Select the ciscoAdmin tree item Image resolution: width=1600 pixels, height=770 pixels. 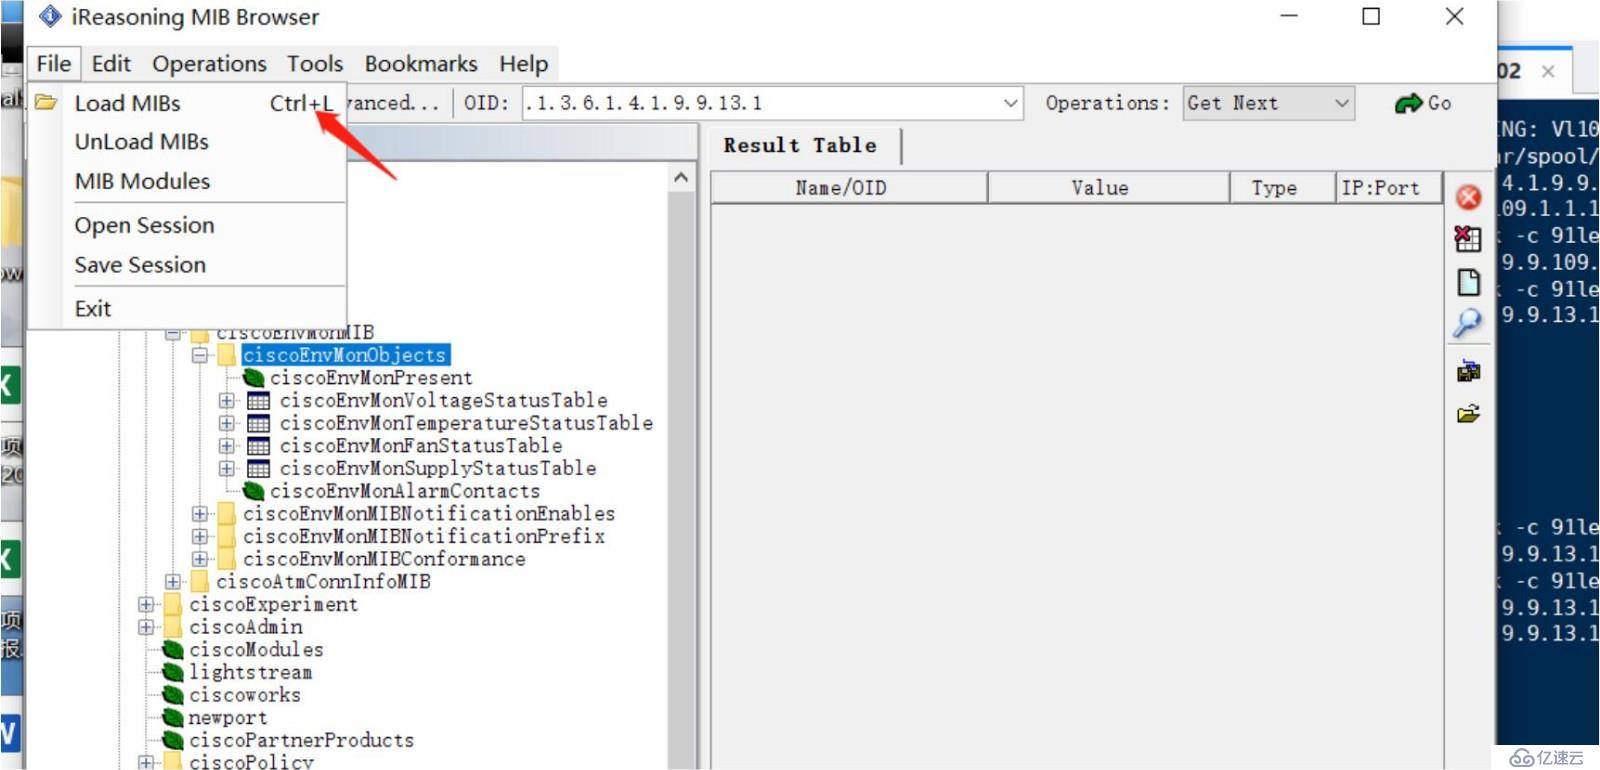coord(246,627)
